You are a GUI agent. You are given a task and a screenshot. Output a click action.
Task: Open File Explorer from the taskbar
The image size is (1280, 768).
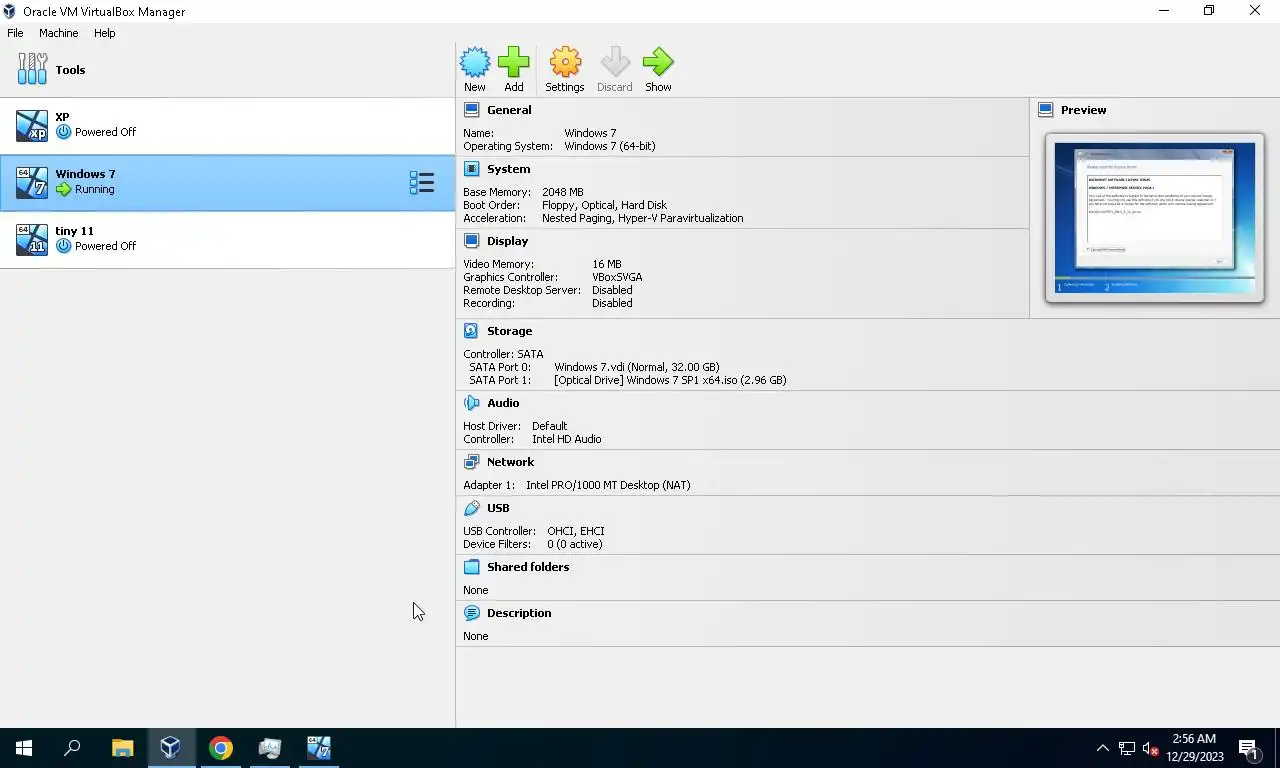click(x=122, y=748)
